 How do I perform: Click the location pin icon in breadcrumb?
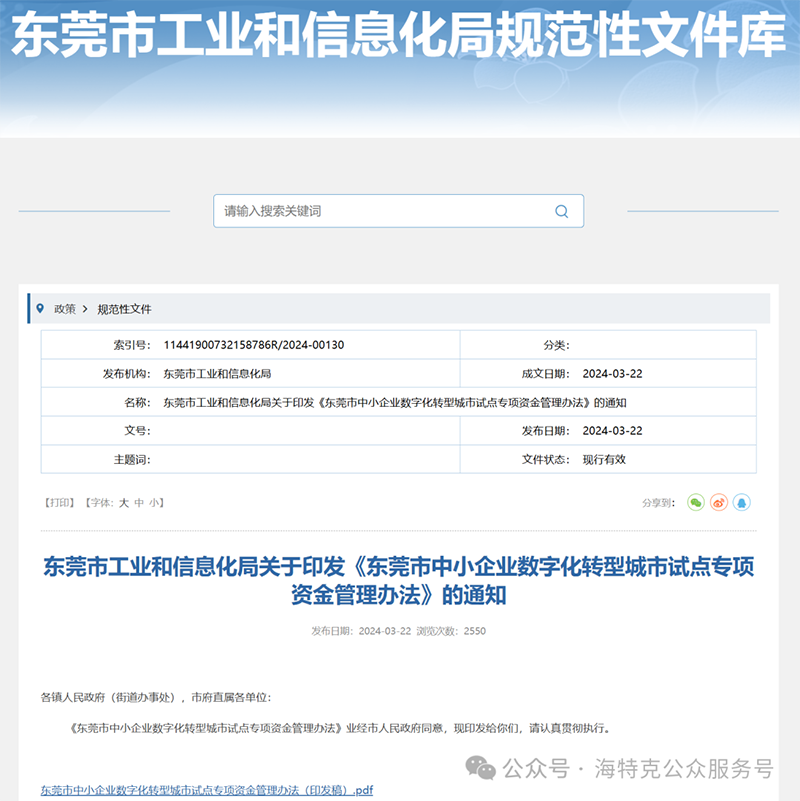pos(40,309)
